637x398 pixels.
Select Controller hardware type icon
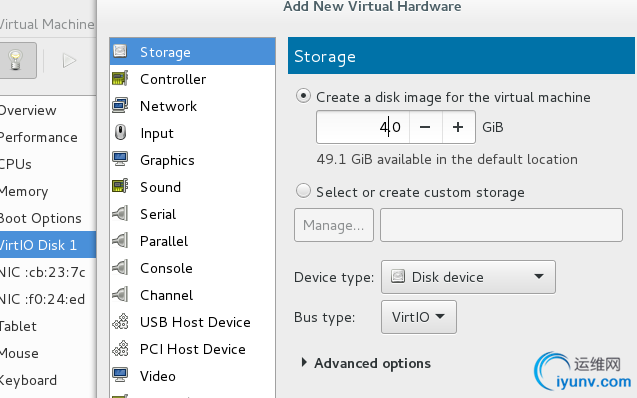pyautogui.click(x=120, y=78)
